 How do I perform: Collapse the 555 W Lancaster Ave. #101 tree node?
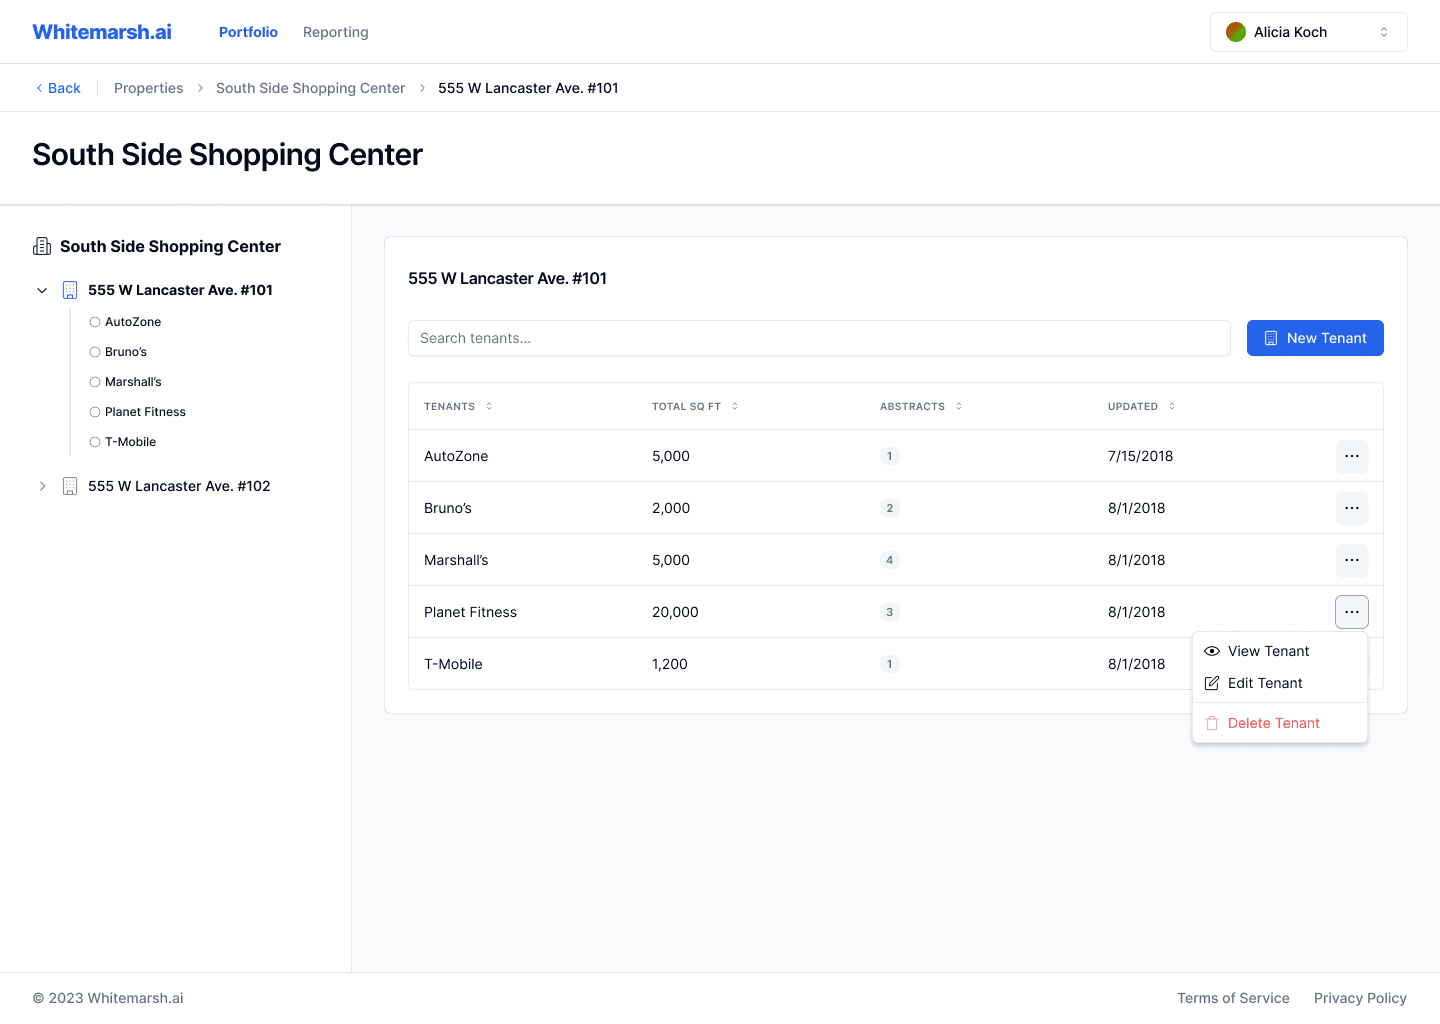tap(42, 290)
